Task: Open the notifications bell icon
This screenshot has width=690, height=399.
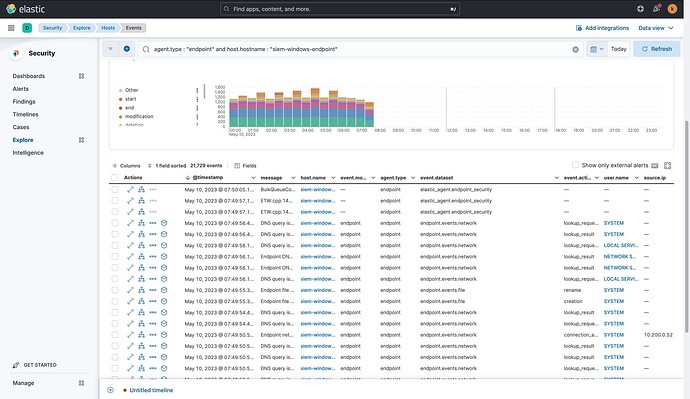Action: [x=657, y=8]
